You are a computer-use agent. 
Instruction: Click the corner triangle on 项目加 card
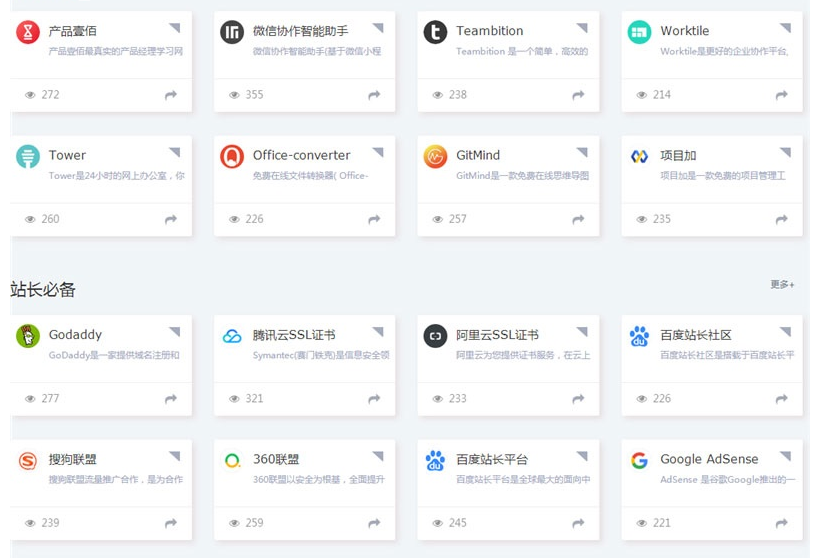pyautogui.click(x=786, y=151)
